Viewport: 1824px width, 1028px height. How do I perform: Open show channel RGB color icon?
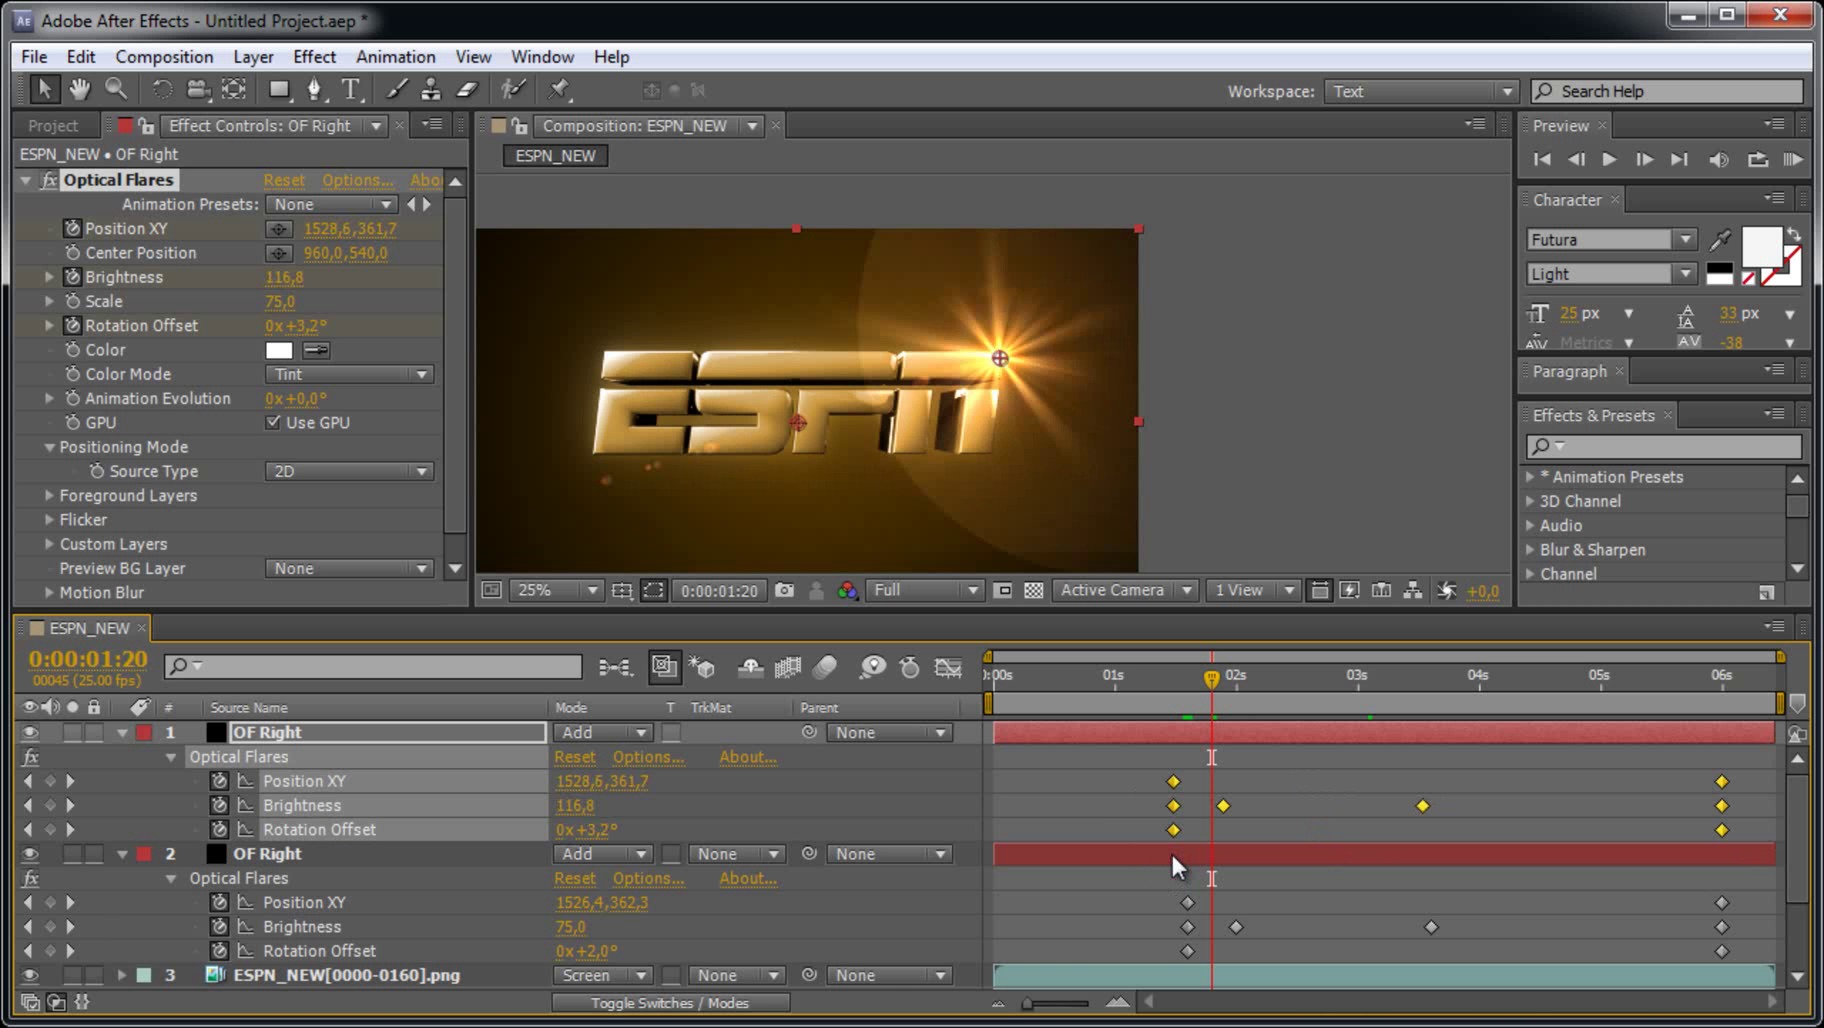point(848,591)
